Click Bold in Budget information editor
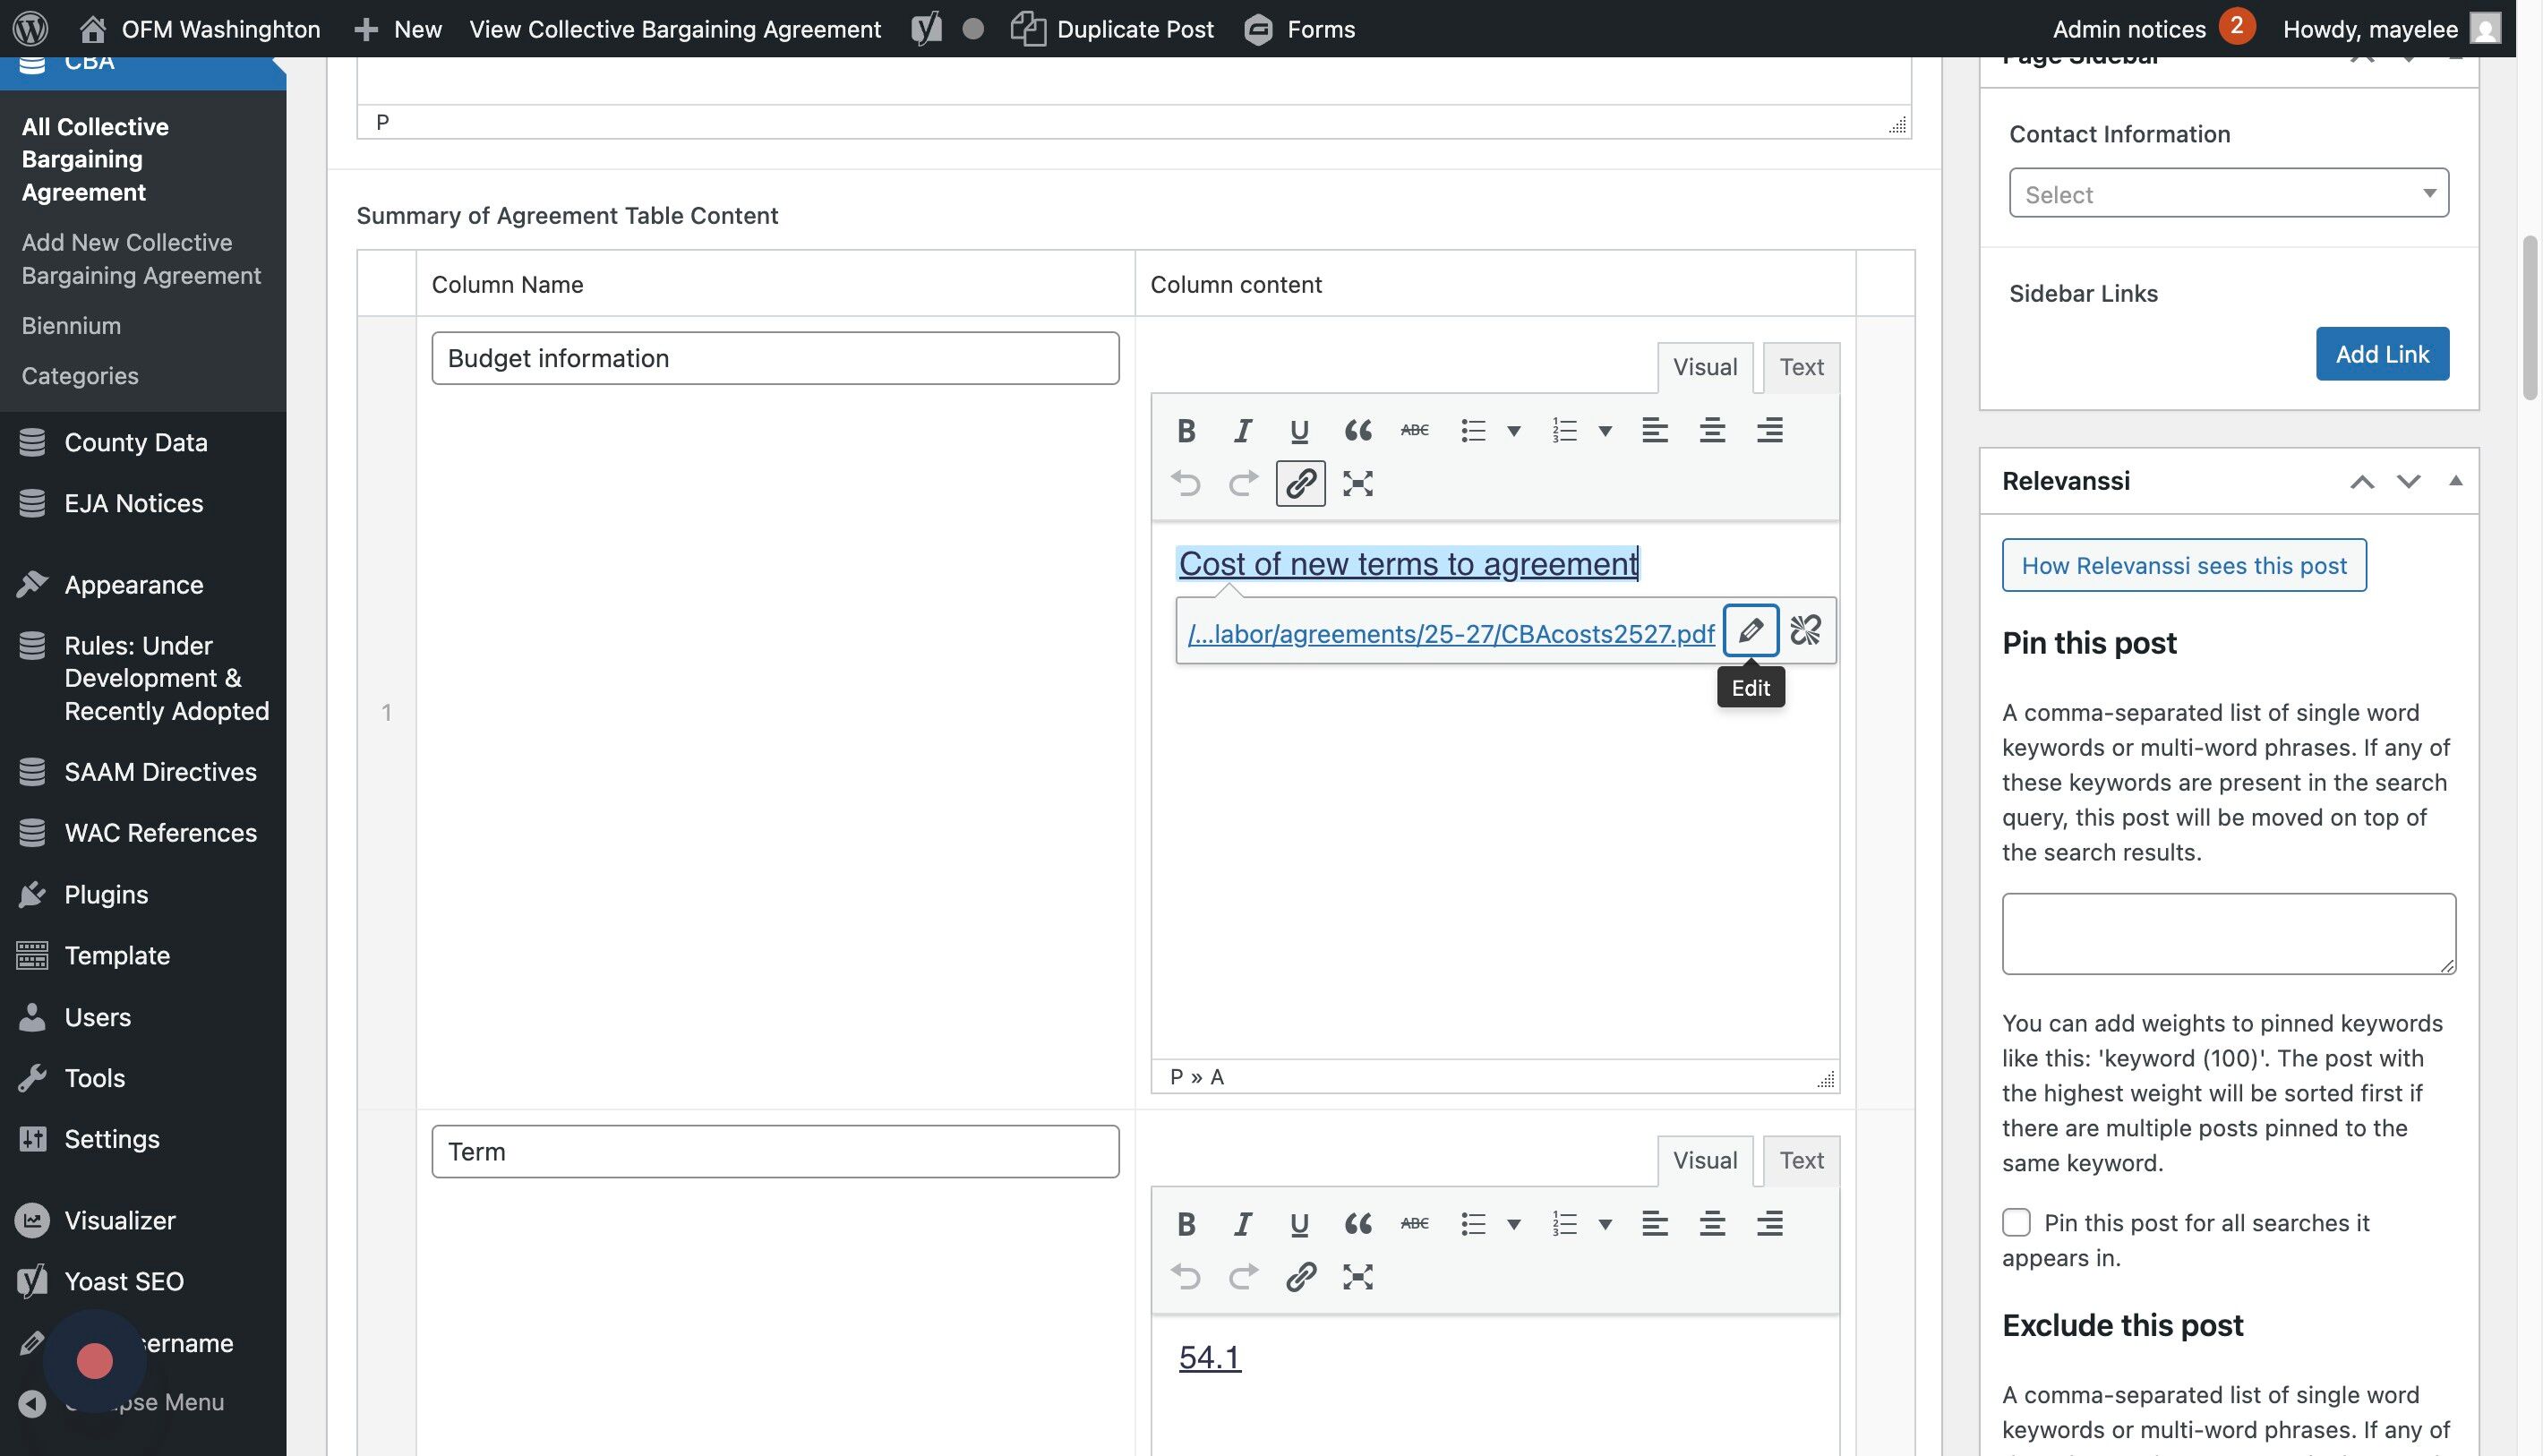The height and width of the screenshot is (1456, 2543). 1186,431
